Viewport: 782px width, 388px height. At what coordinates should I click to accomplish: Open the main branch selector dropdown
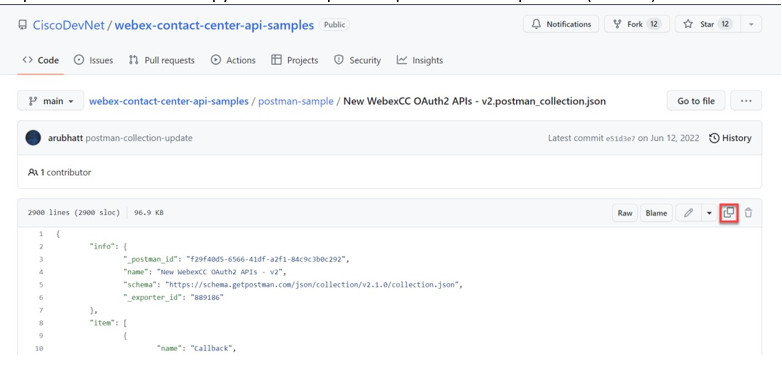(51, 101)
